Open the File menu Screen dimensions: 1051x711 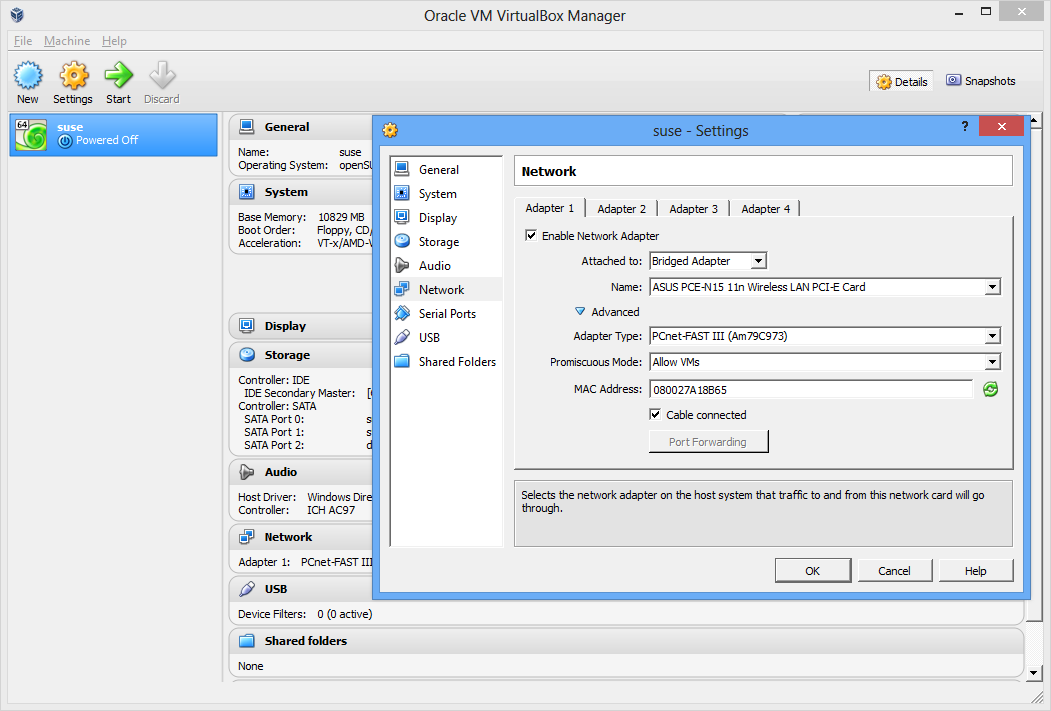tap(23, 41)
